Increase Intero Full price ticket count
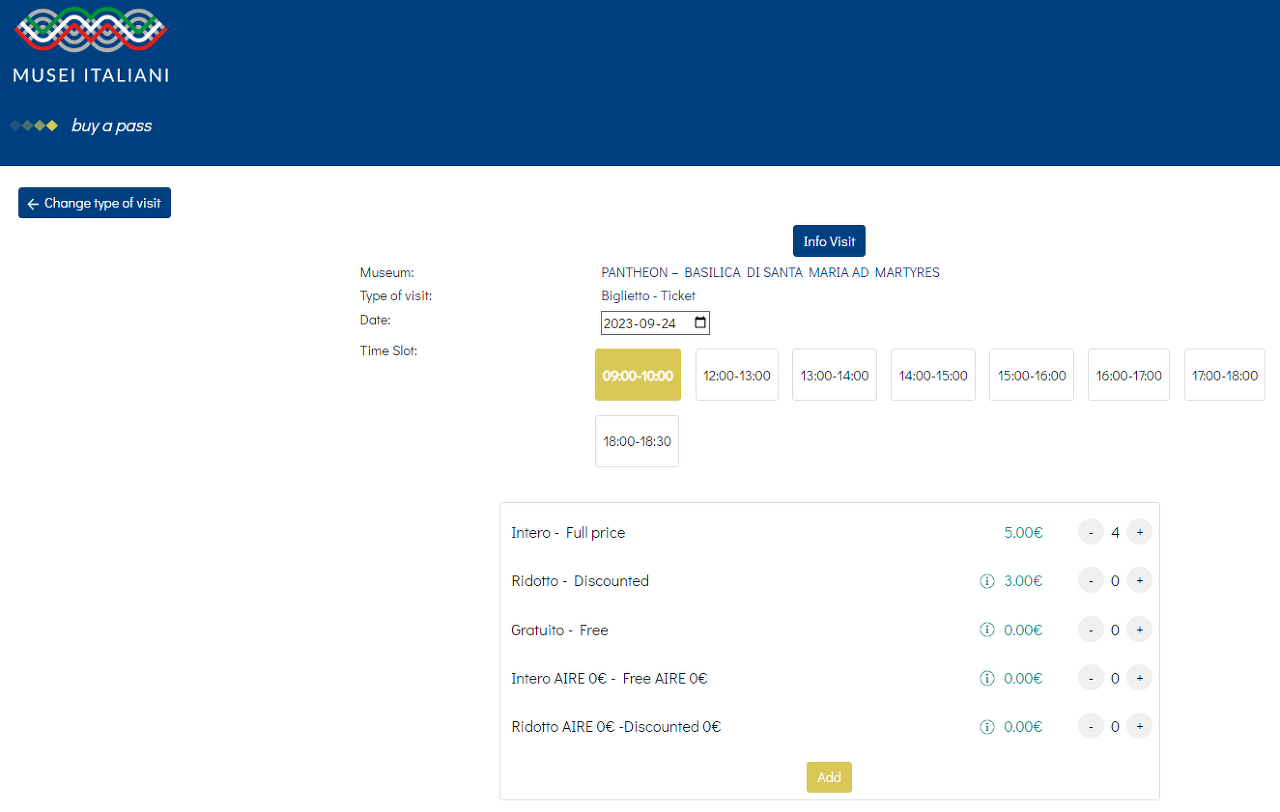Screen dimensions: 1280x812 pos(1139,532)
